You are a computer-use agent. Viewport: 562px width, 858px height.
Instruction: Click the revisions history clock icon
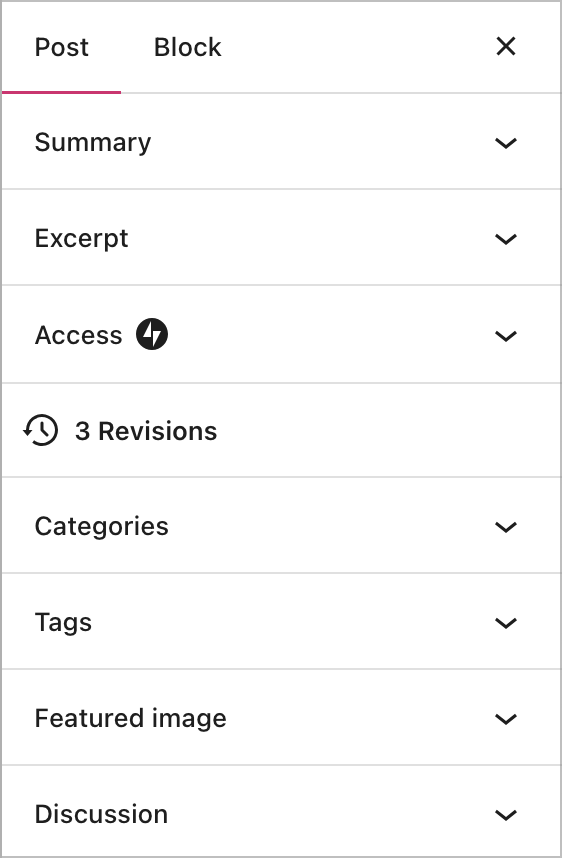40,430
